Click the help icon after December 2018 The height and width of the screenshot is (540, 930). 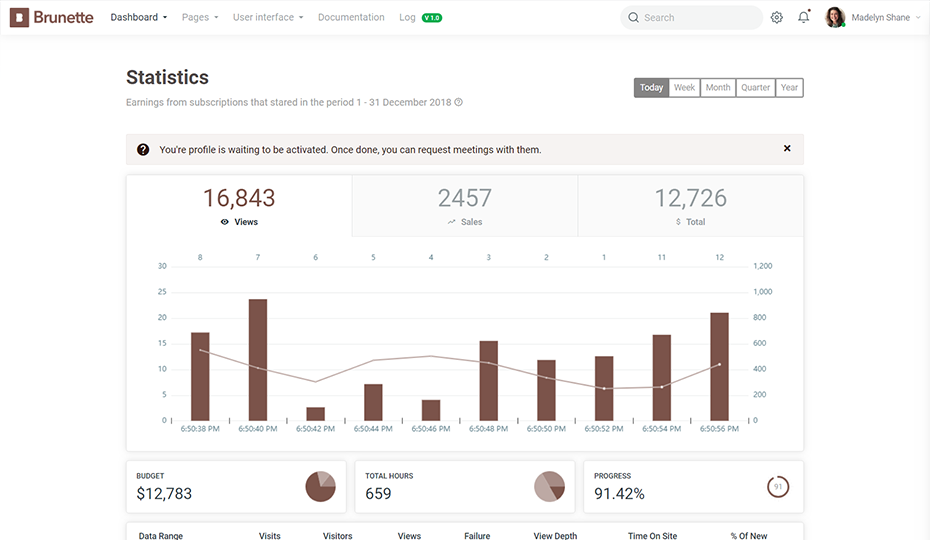coord(458,102)
